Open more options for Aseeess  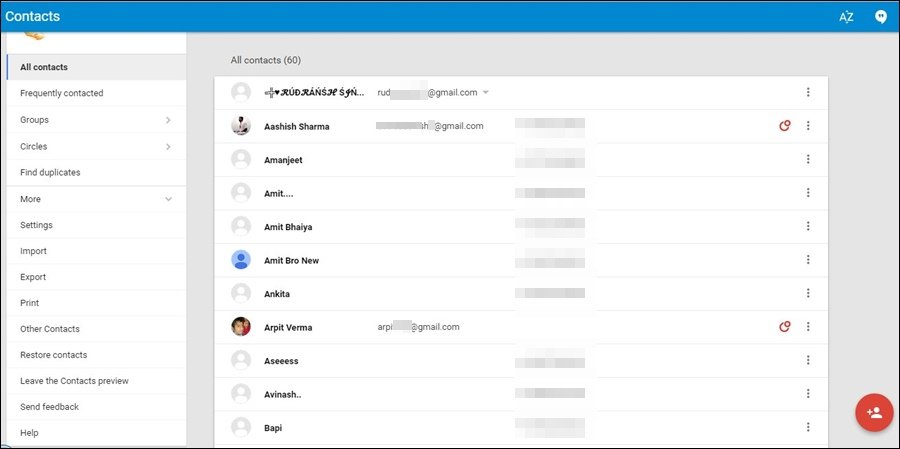(808, 360)
